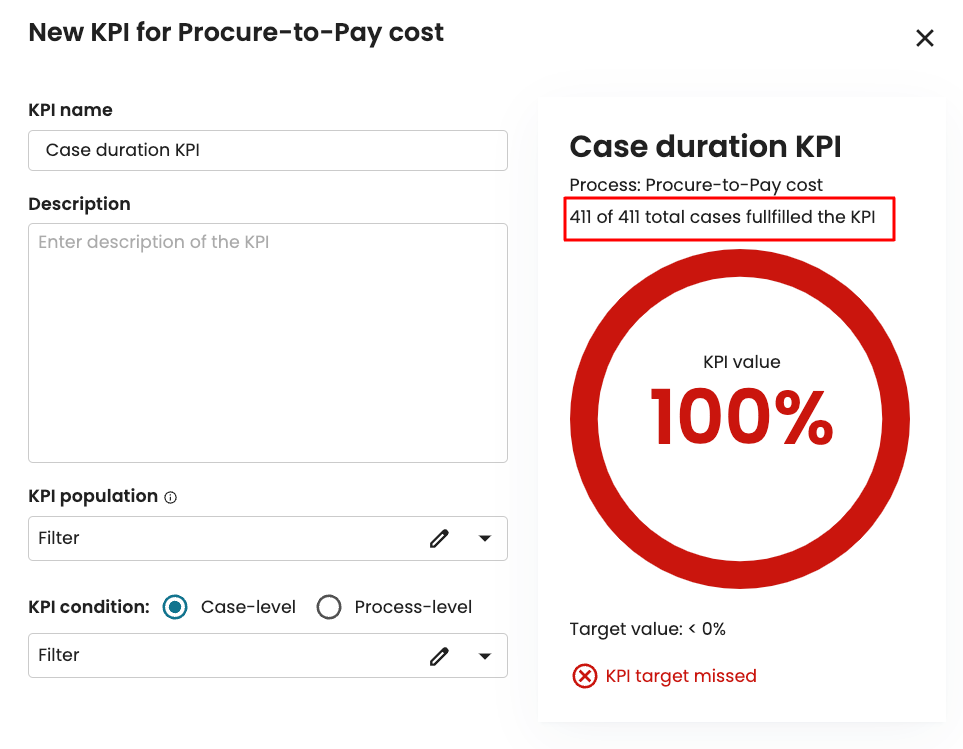Open the KPI population Filter combo box
The image size is (963, 749).
point(220,538)
